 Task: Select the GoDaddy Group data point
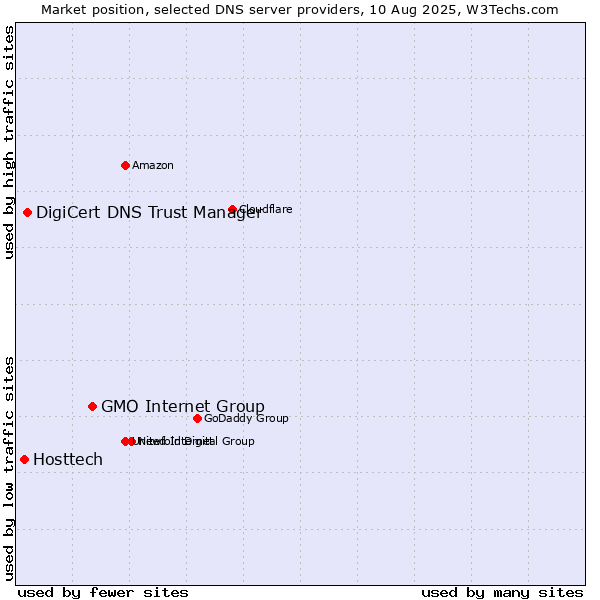tap(197, 419)
